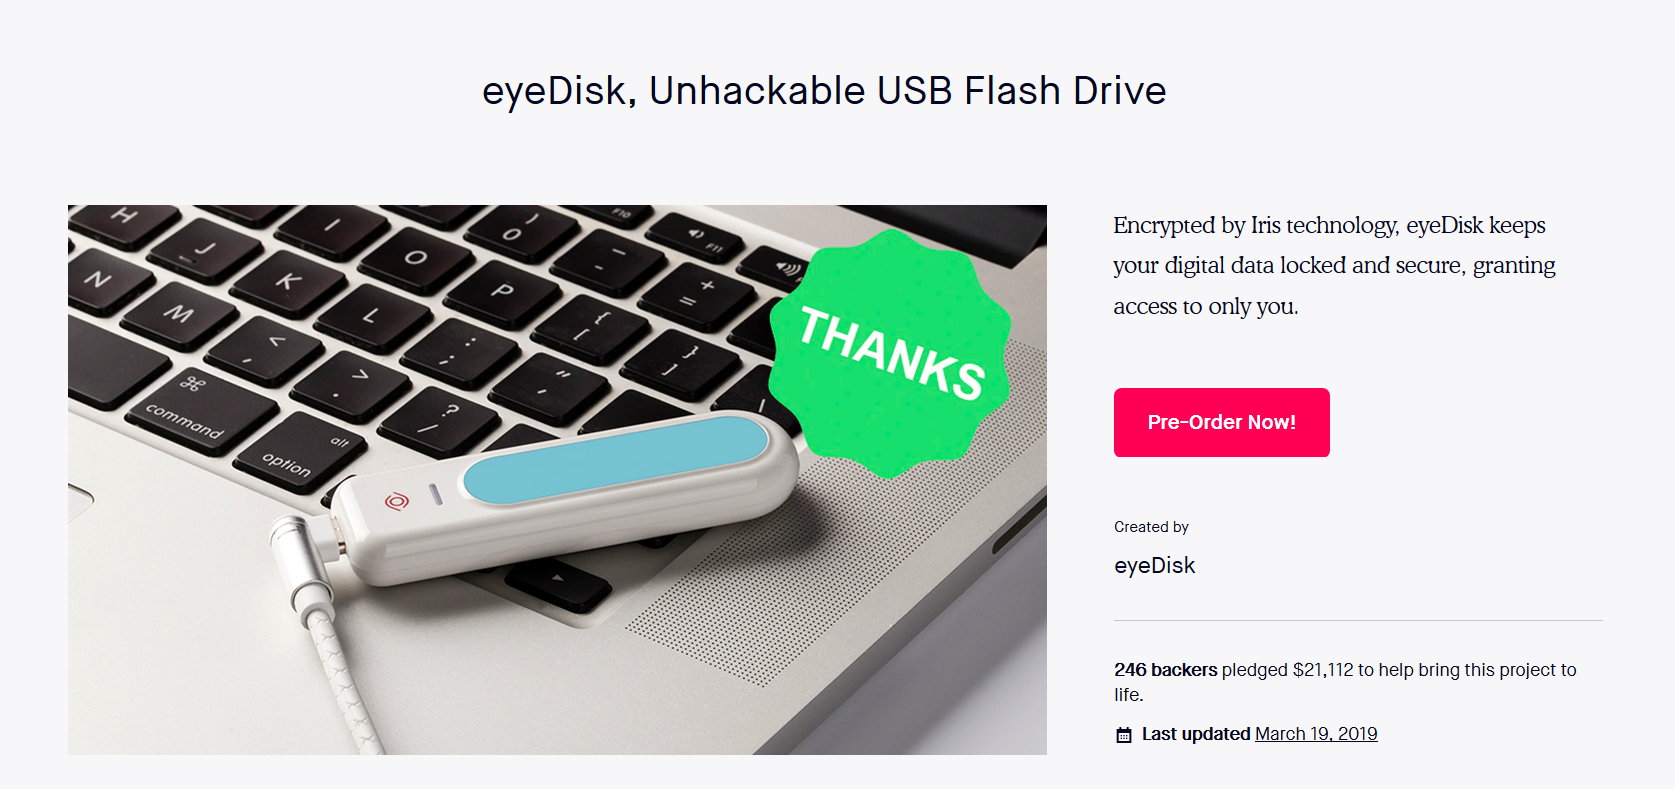Click the project title eyeDisk, Unhackable USB Flash Drive
This screenshot has height=789, width=1675.
click(824, 91)
